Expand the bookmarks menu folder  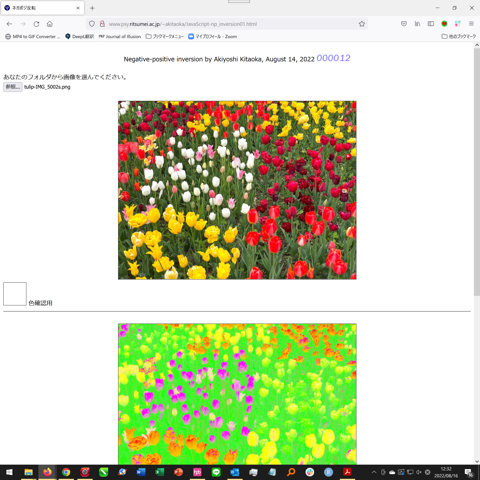pos(165,37)
